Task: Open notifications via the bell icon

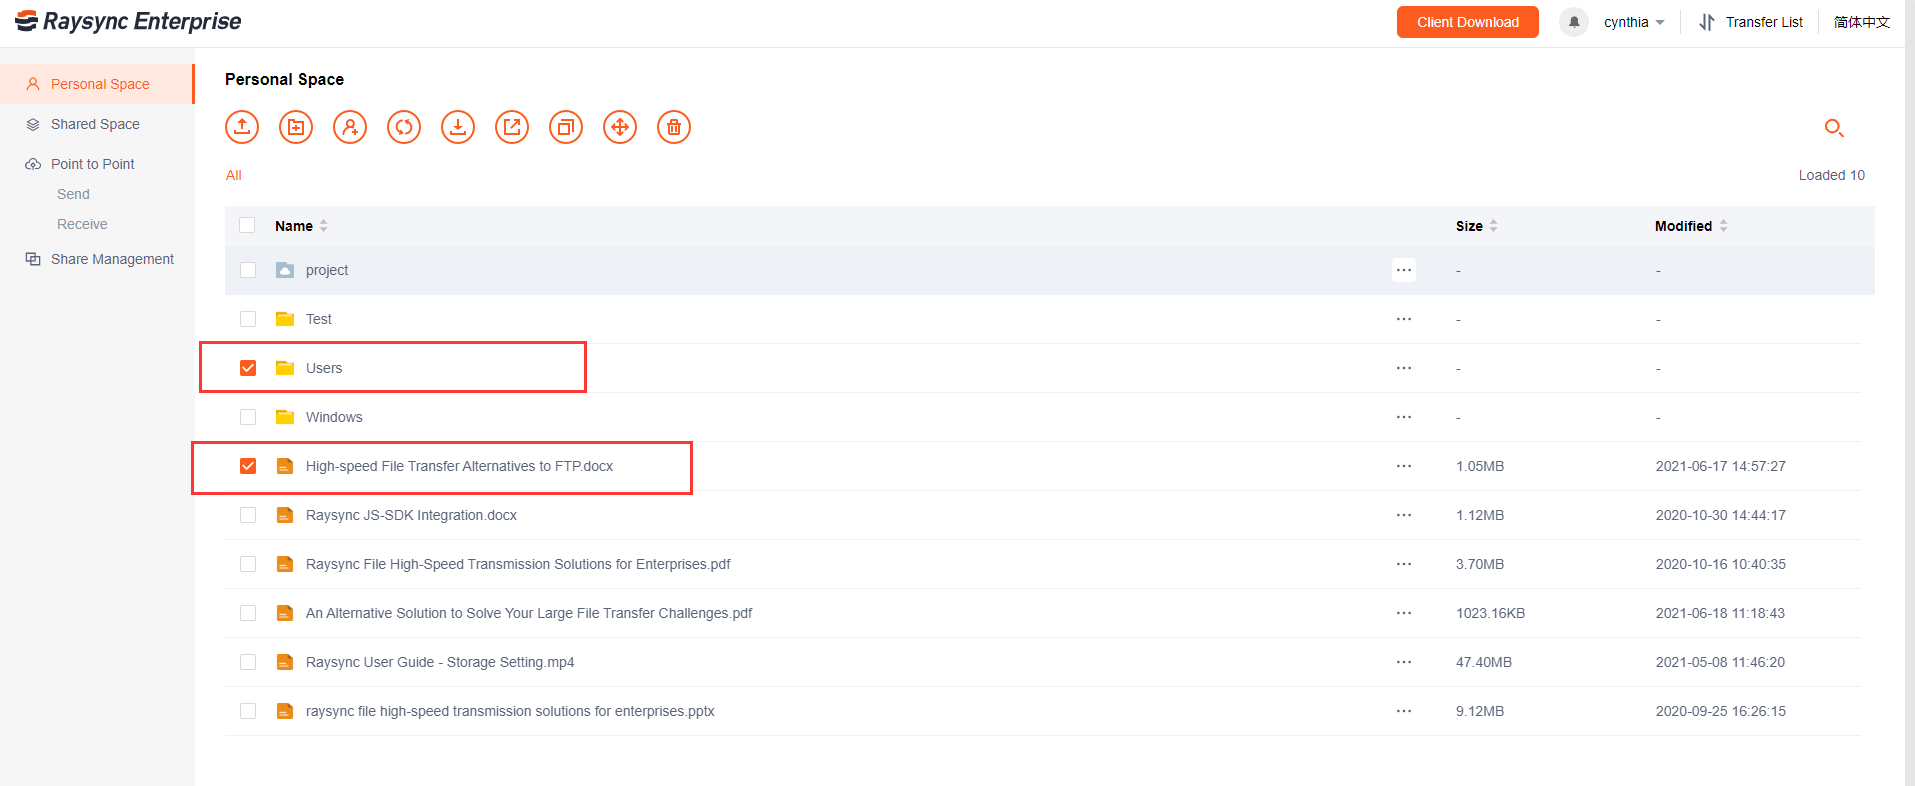Action: coord(1574,22)
